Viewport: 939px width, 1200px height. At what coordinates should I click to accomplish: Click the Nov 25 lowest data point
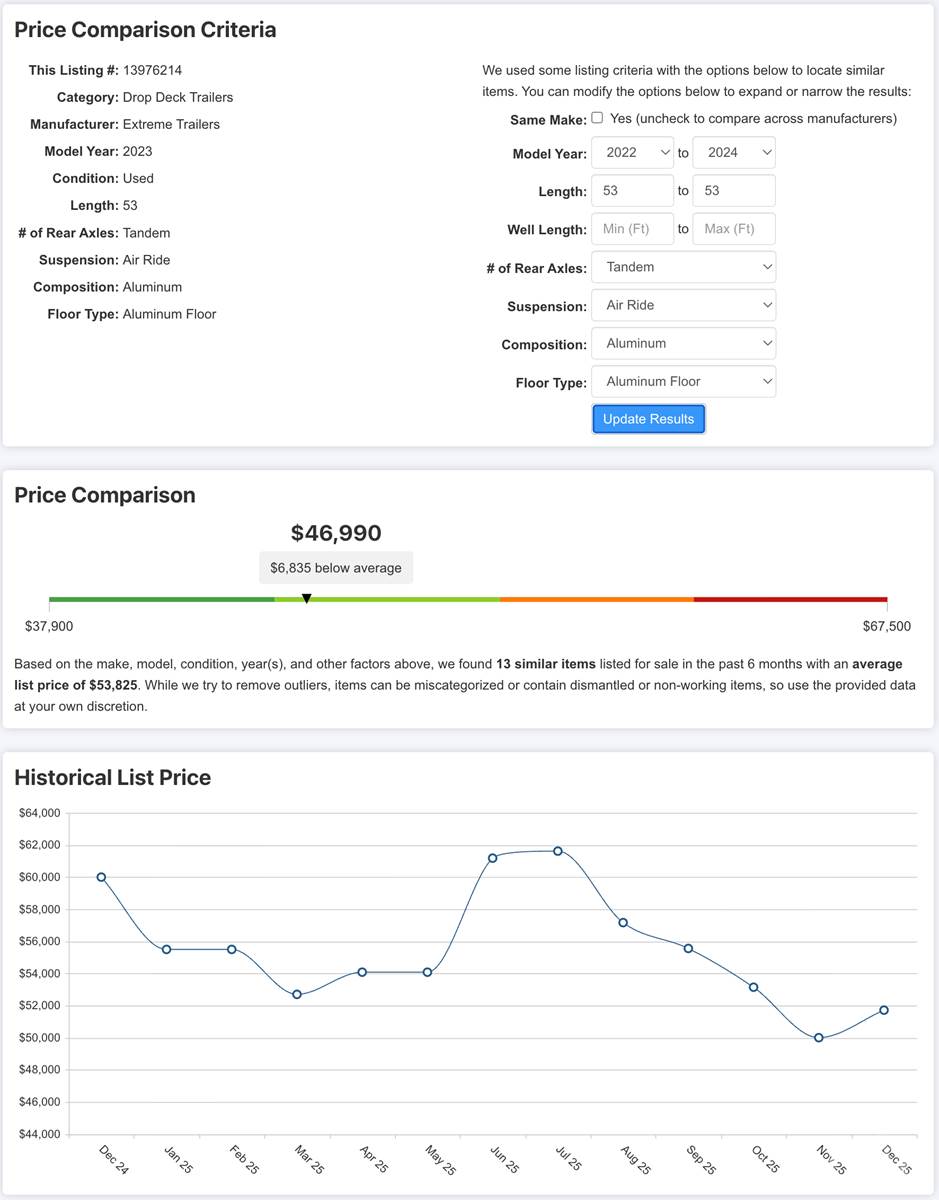[819, 1037]
